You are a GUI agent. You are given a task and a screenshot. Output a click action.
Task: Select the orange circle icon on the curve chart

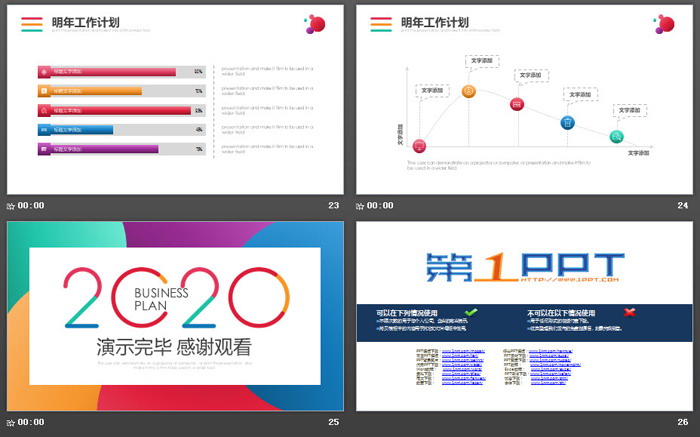pyautogui.click(x=468, y=91)
